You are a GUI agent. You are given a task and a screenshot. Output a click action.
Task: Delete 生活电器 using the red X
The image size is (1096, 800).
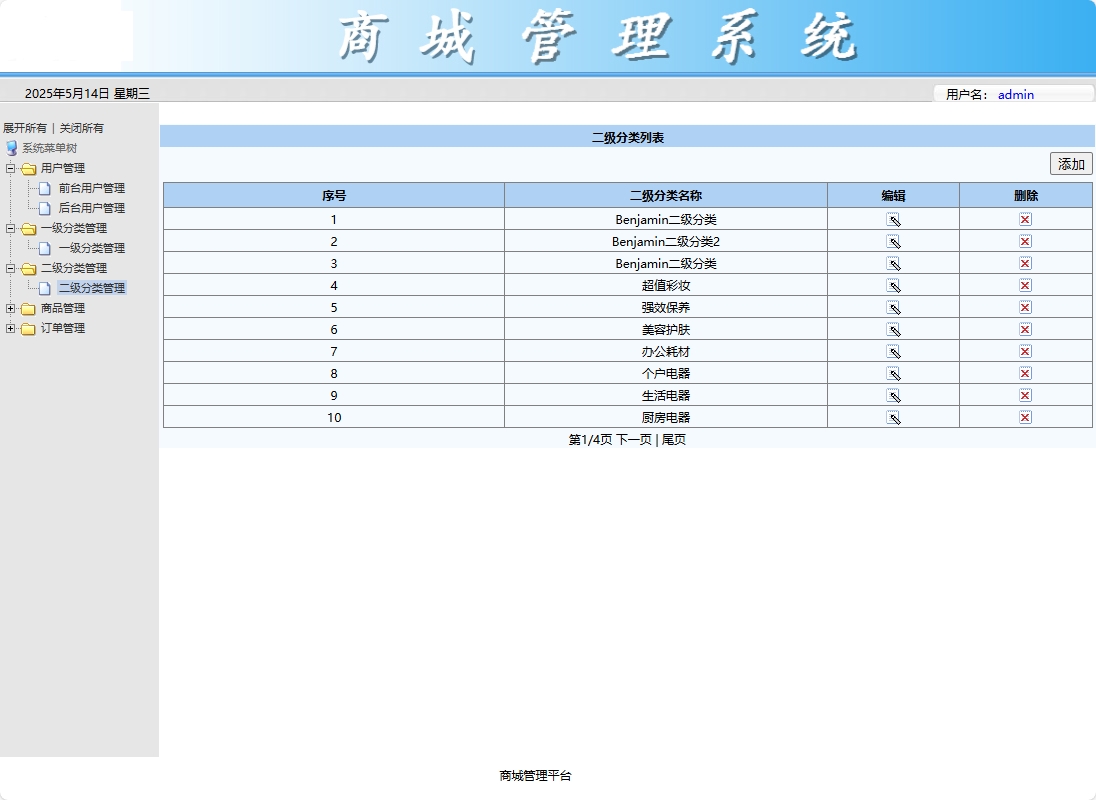1023,394
